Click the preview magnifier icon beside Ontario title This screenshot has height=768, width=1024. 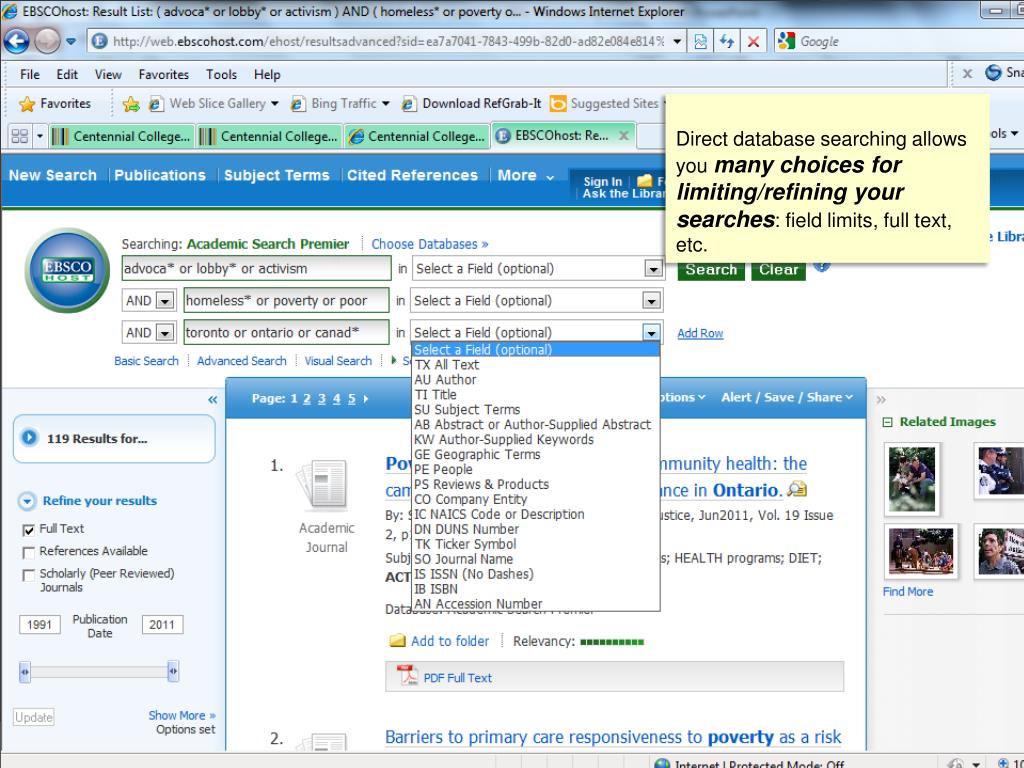(x=797, y=489)
